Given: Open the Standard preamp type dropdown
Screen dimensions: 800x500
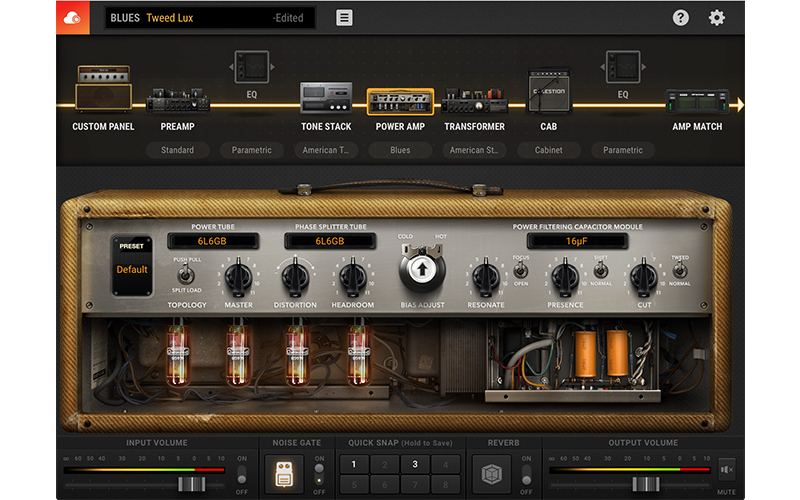Looking at the screenshot, I should click(x=178, y=150).
